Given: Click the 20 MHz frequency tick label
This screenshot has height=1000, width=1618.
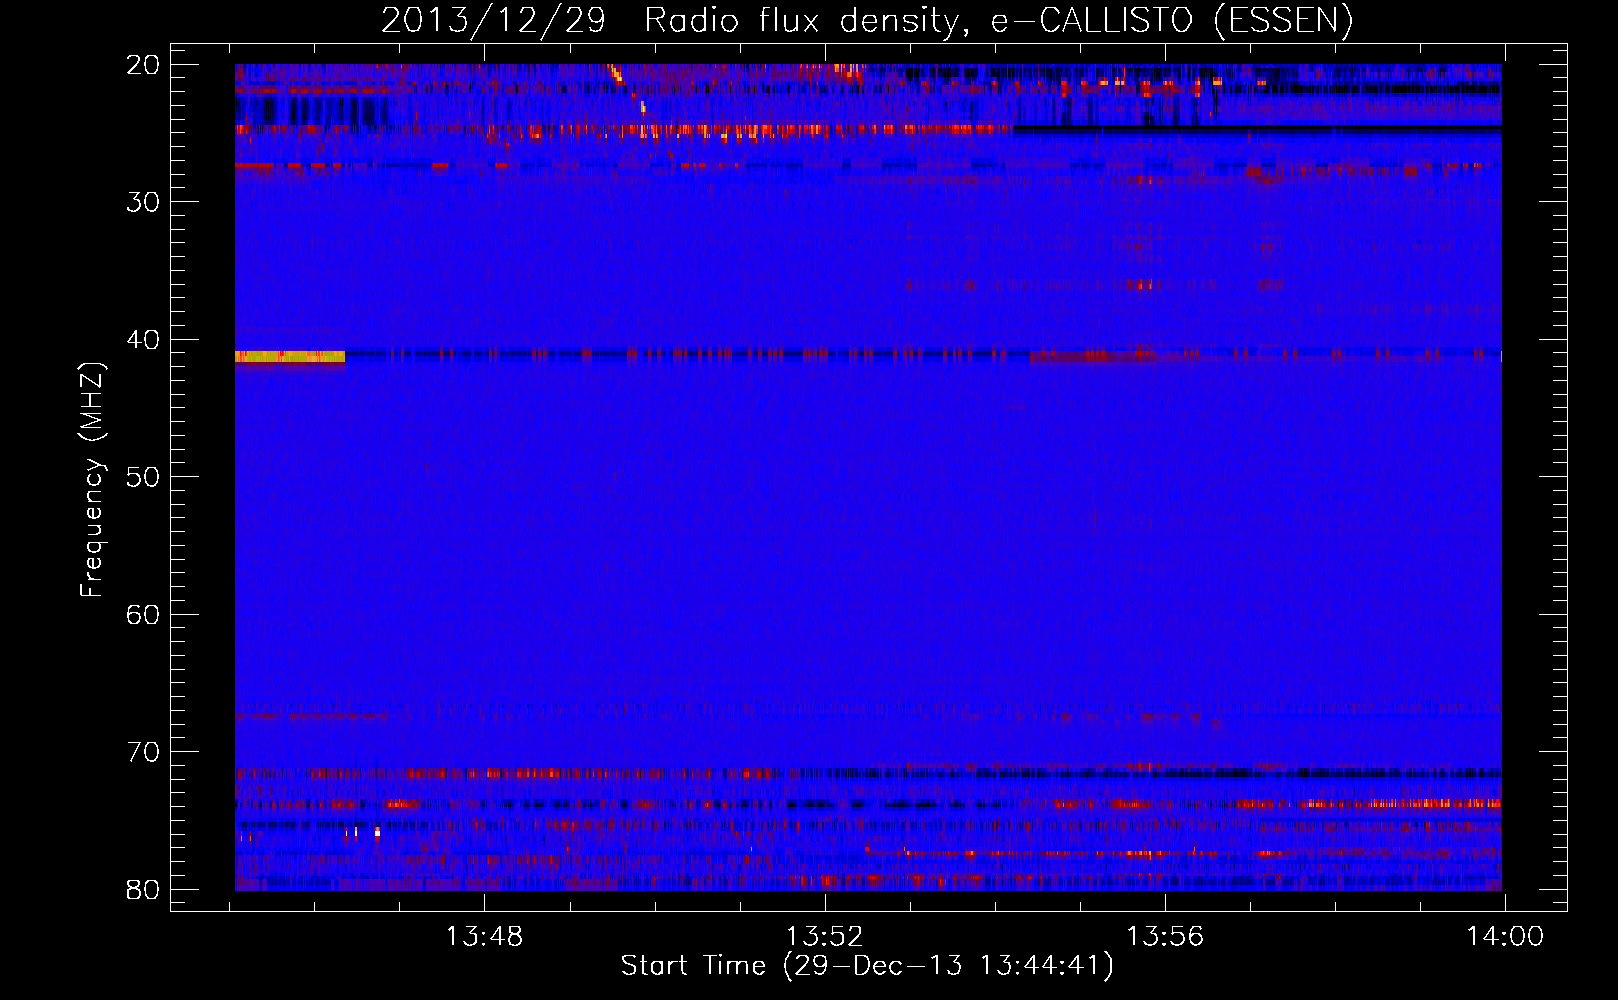Looking at the screenshot, I should (x=143, y=65).
